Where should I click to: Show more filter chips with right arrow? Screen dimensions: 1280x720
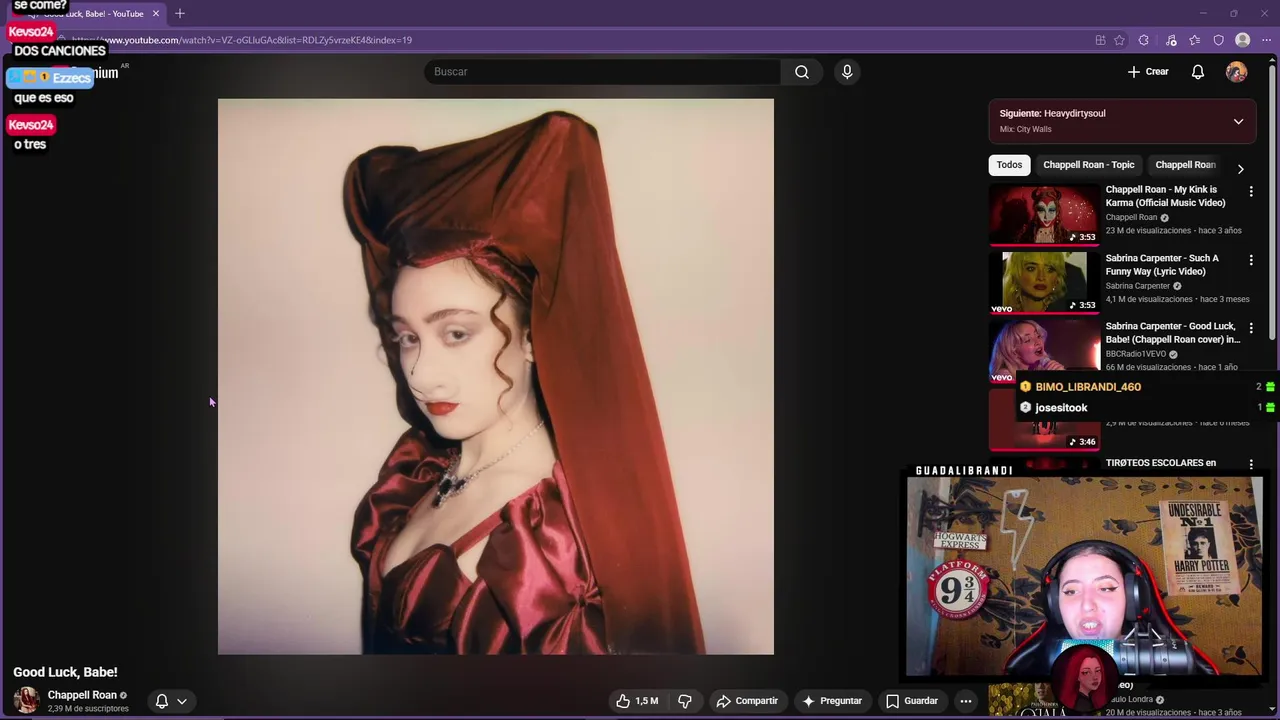(x=1240, y=169)
